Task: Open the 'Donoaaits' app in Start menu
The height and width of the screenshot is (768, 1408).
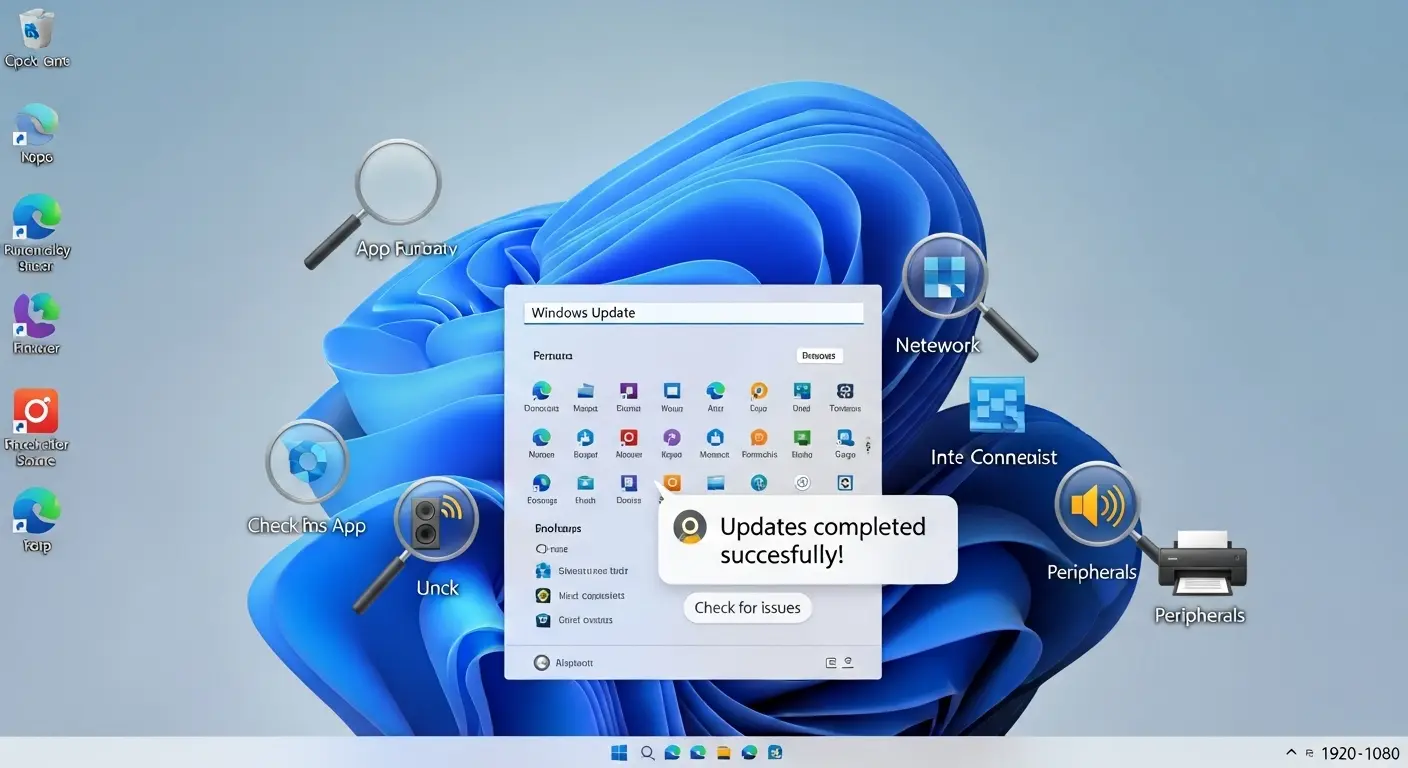Action: pyautogui.click(x=541, y=391)
